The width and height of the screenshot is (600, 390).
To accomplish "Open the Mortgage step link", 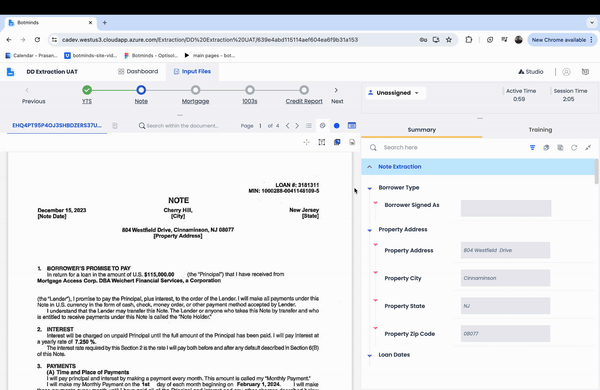I will click(196, 101).
